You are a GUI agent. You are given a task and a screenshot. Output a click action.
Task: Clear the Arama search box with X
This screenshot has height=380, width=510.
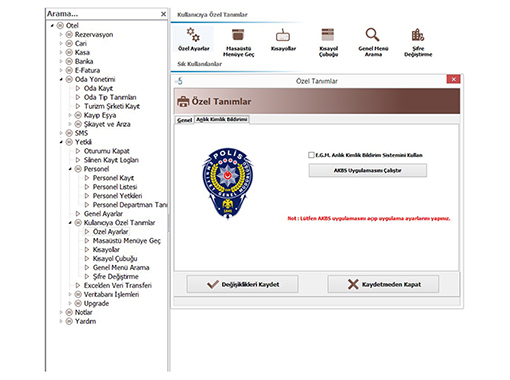pyautogui.click(x=163, y=14)
